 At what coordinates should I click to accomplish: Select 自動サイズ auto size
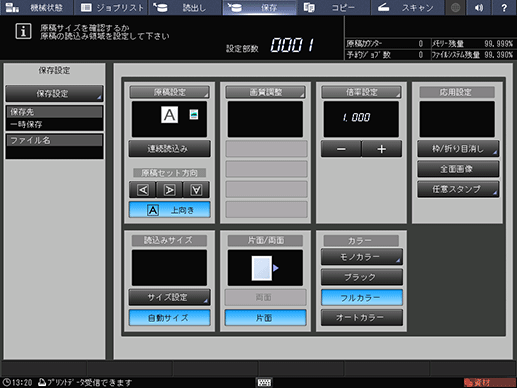click(x=170, y=318)
